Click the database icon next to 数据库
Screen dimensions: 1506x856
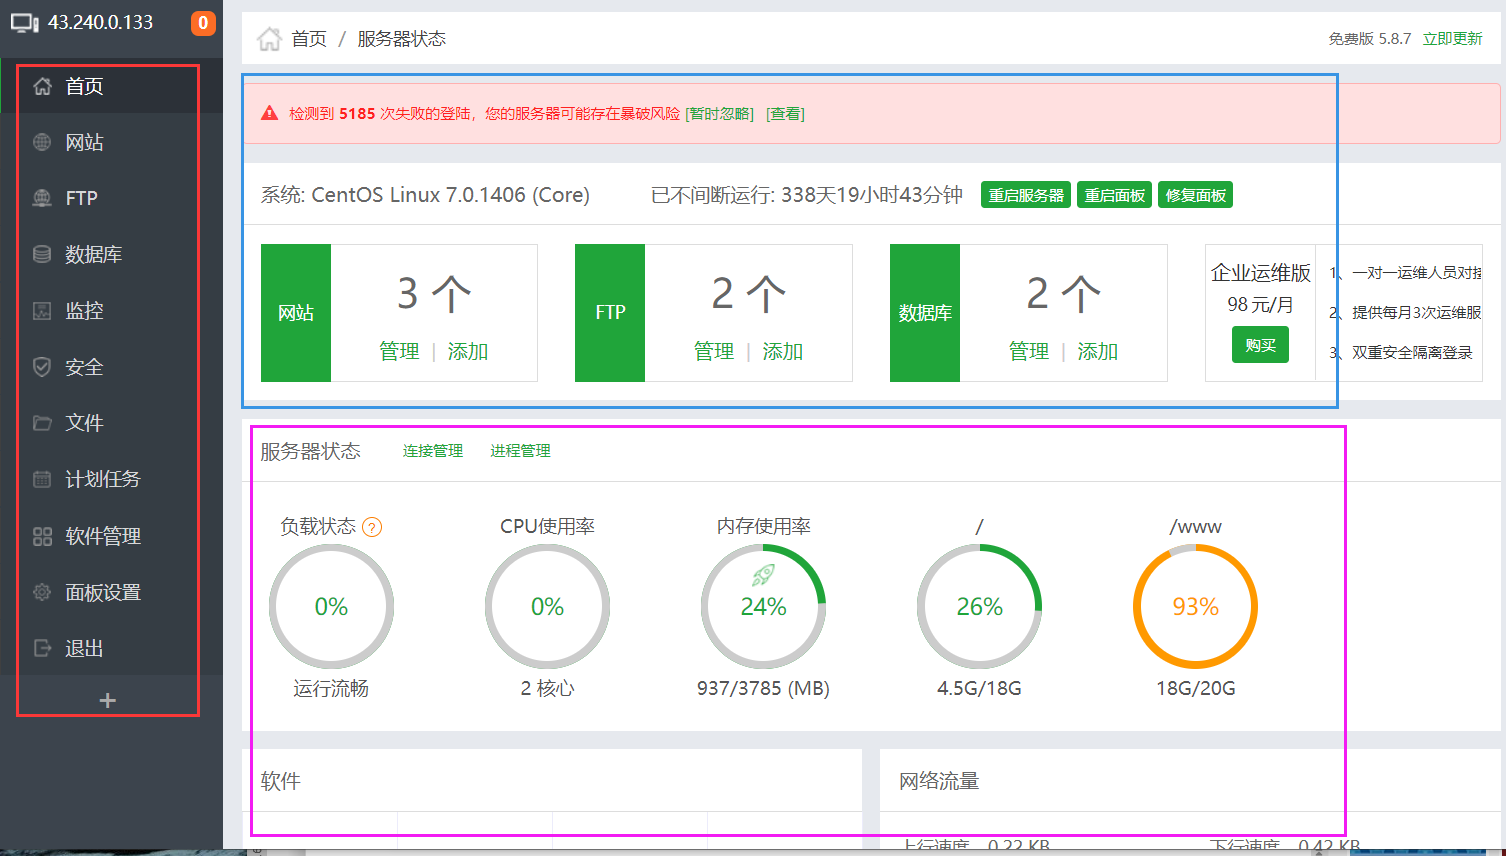pyautogui.click(x=42, y=254)
